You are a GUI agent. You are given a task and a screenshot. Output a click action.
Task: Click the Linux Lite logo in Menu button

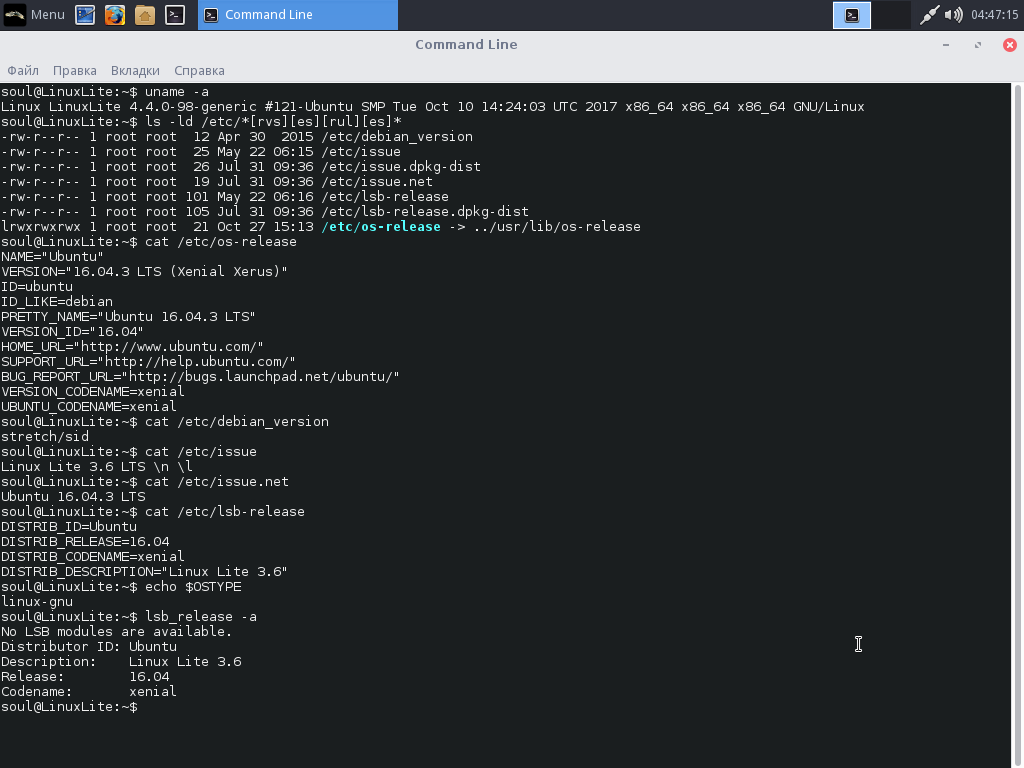click(14, 14)
